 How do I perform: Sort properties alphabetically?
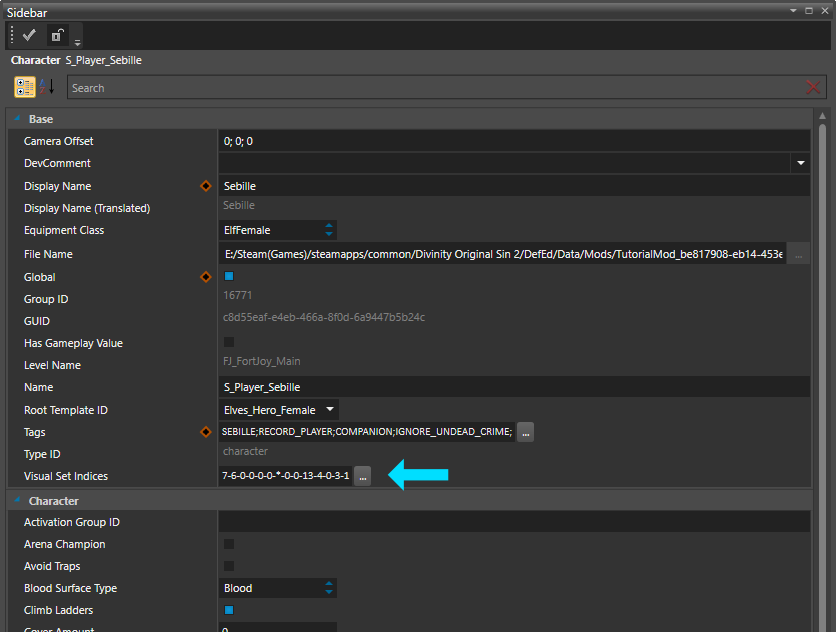coord(47,87)
